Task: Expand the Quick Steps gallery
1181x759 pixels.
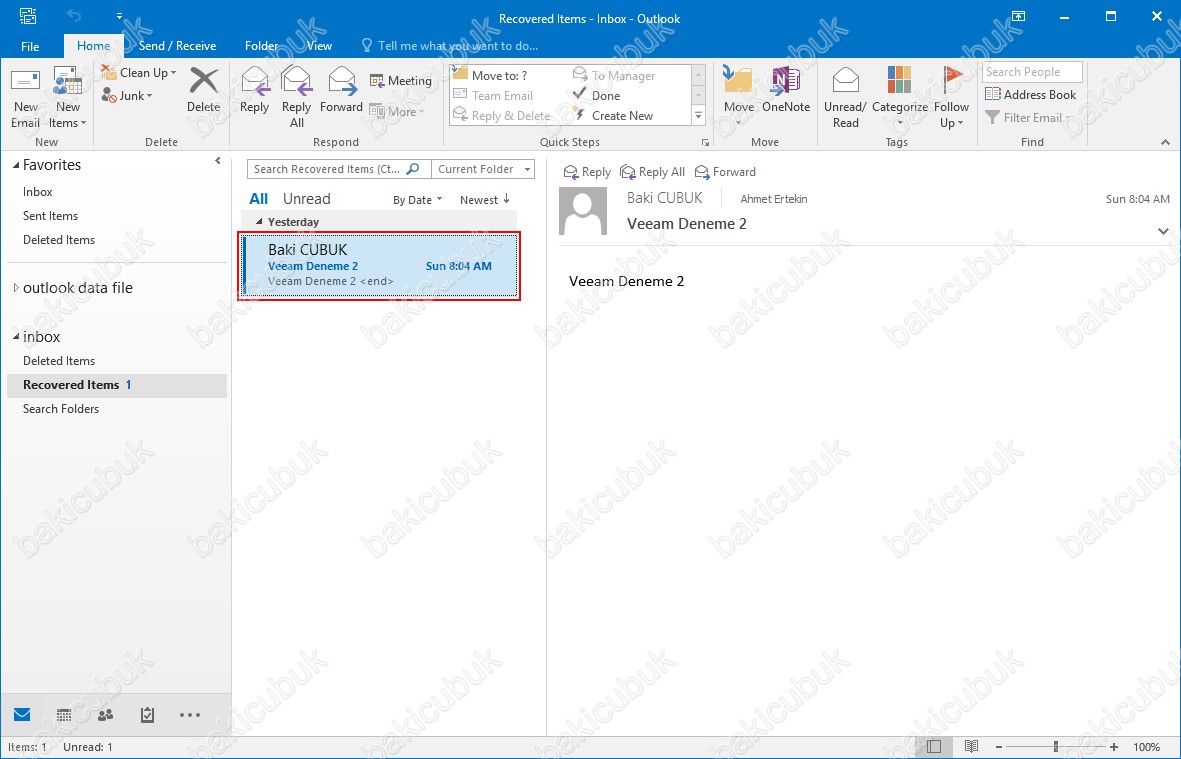Action: tap(698, 116)
